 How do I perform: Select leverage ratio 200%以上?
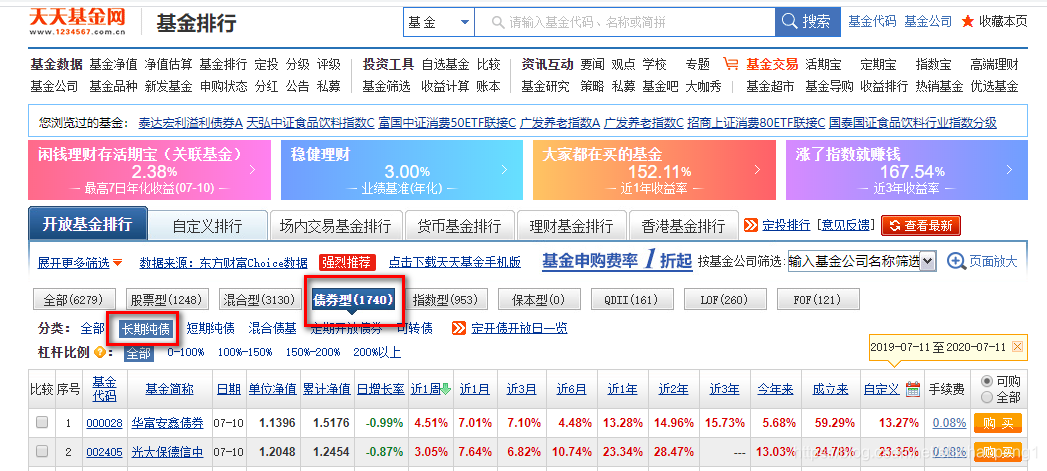click(x=377, y=352)
